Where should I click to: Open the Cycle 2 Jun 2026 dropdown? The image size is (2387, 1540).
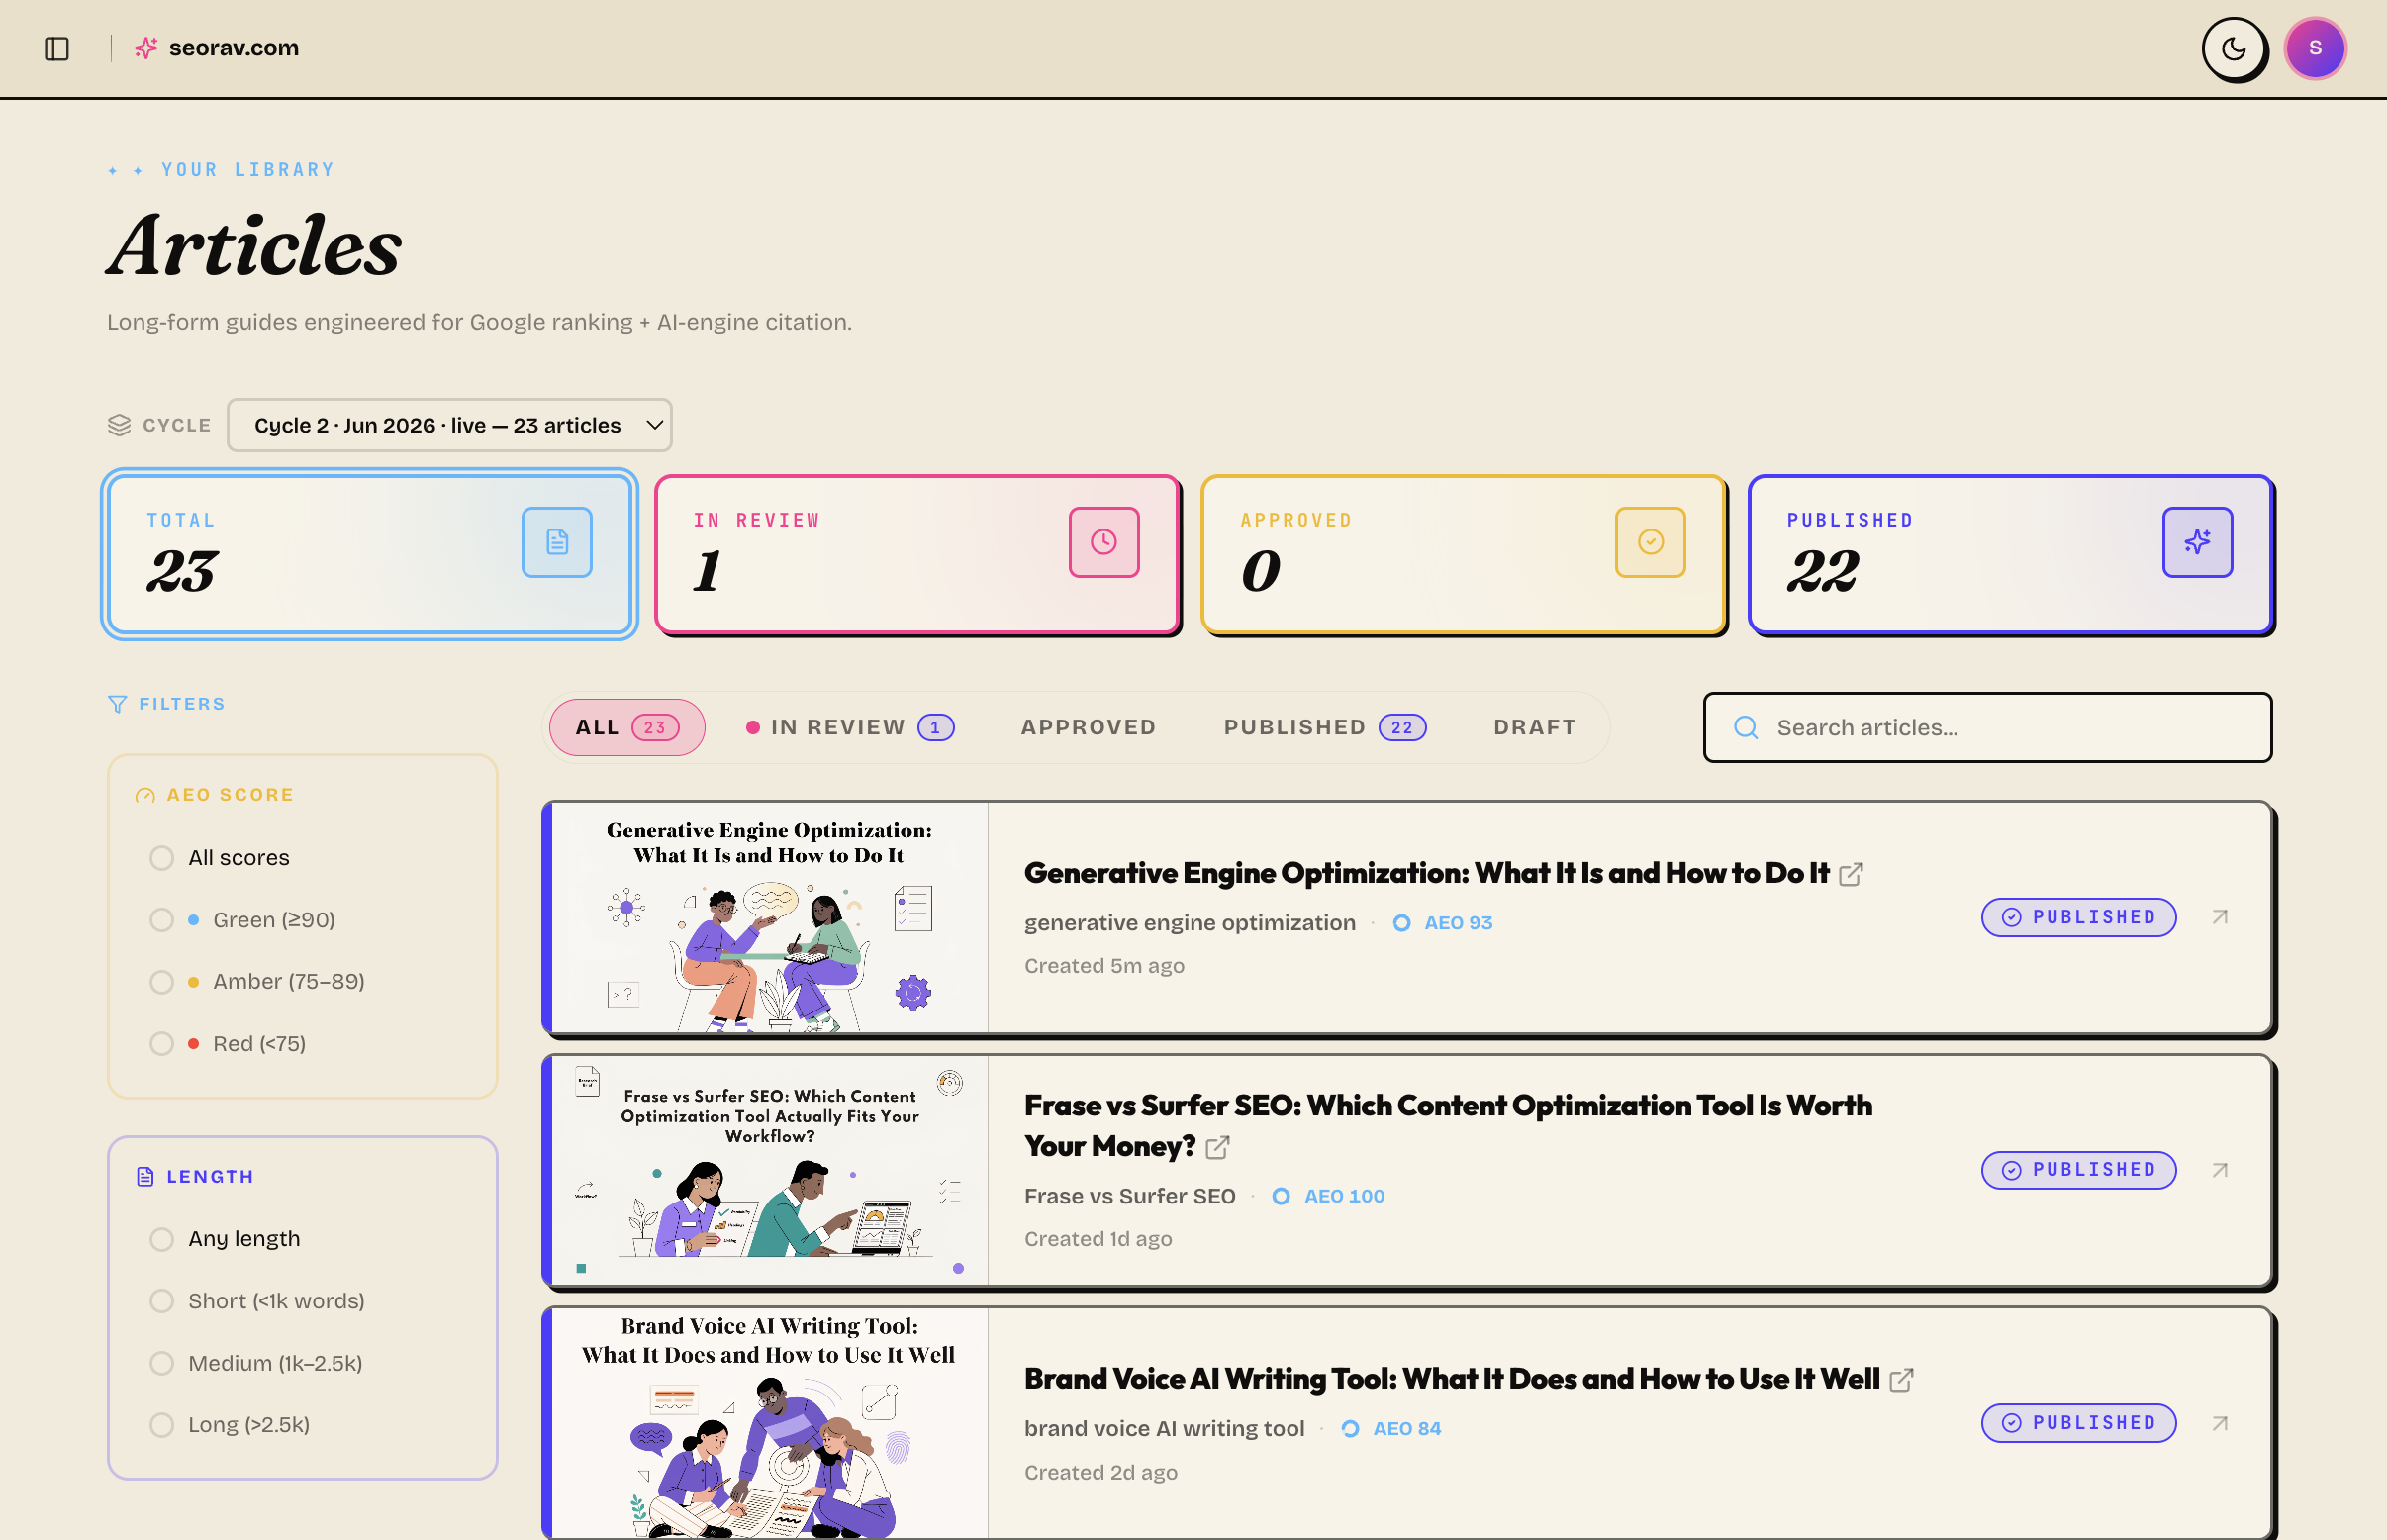(x=449, y=425)
